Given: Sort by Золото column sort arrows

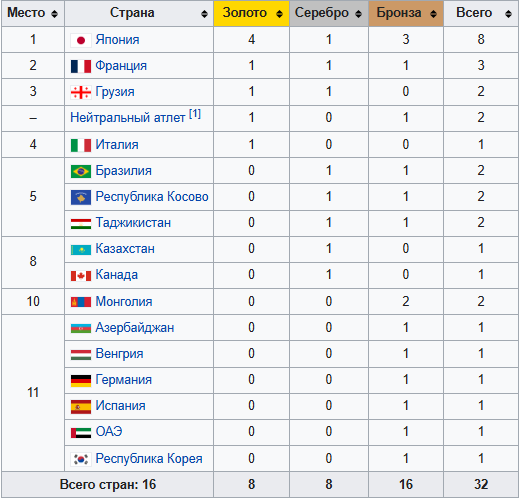Looking at the screenshot, I should click(279, 14).
